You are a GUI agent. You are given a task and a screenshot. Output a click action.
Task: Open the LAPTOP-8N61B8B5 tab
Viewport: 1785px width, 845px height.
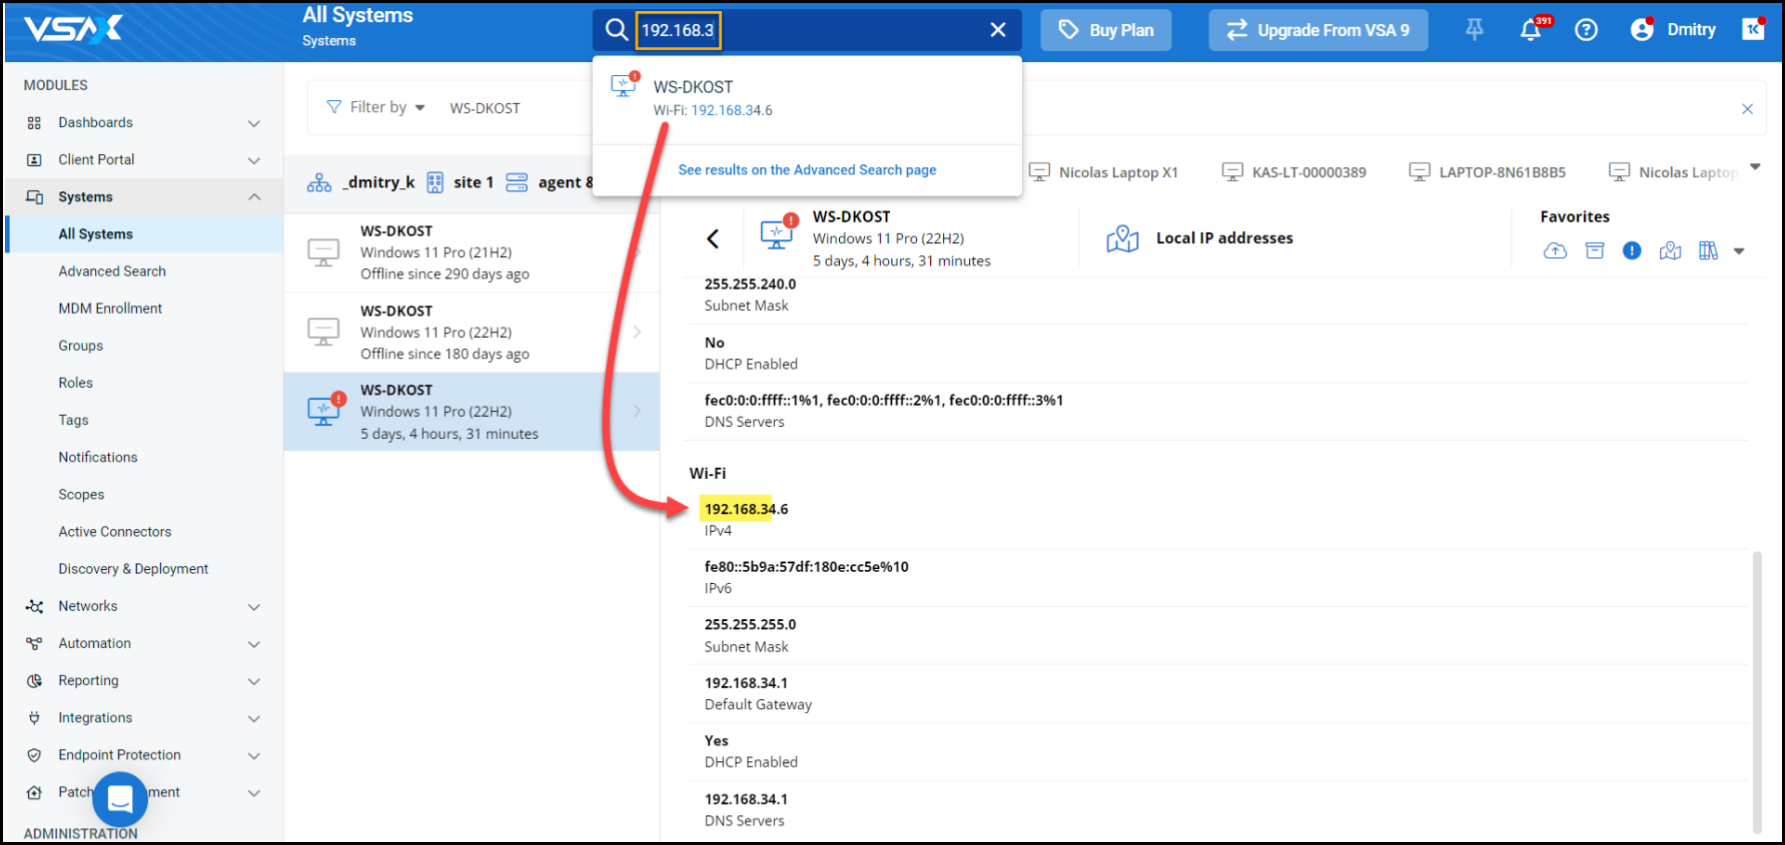coord(1487,172)
